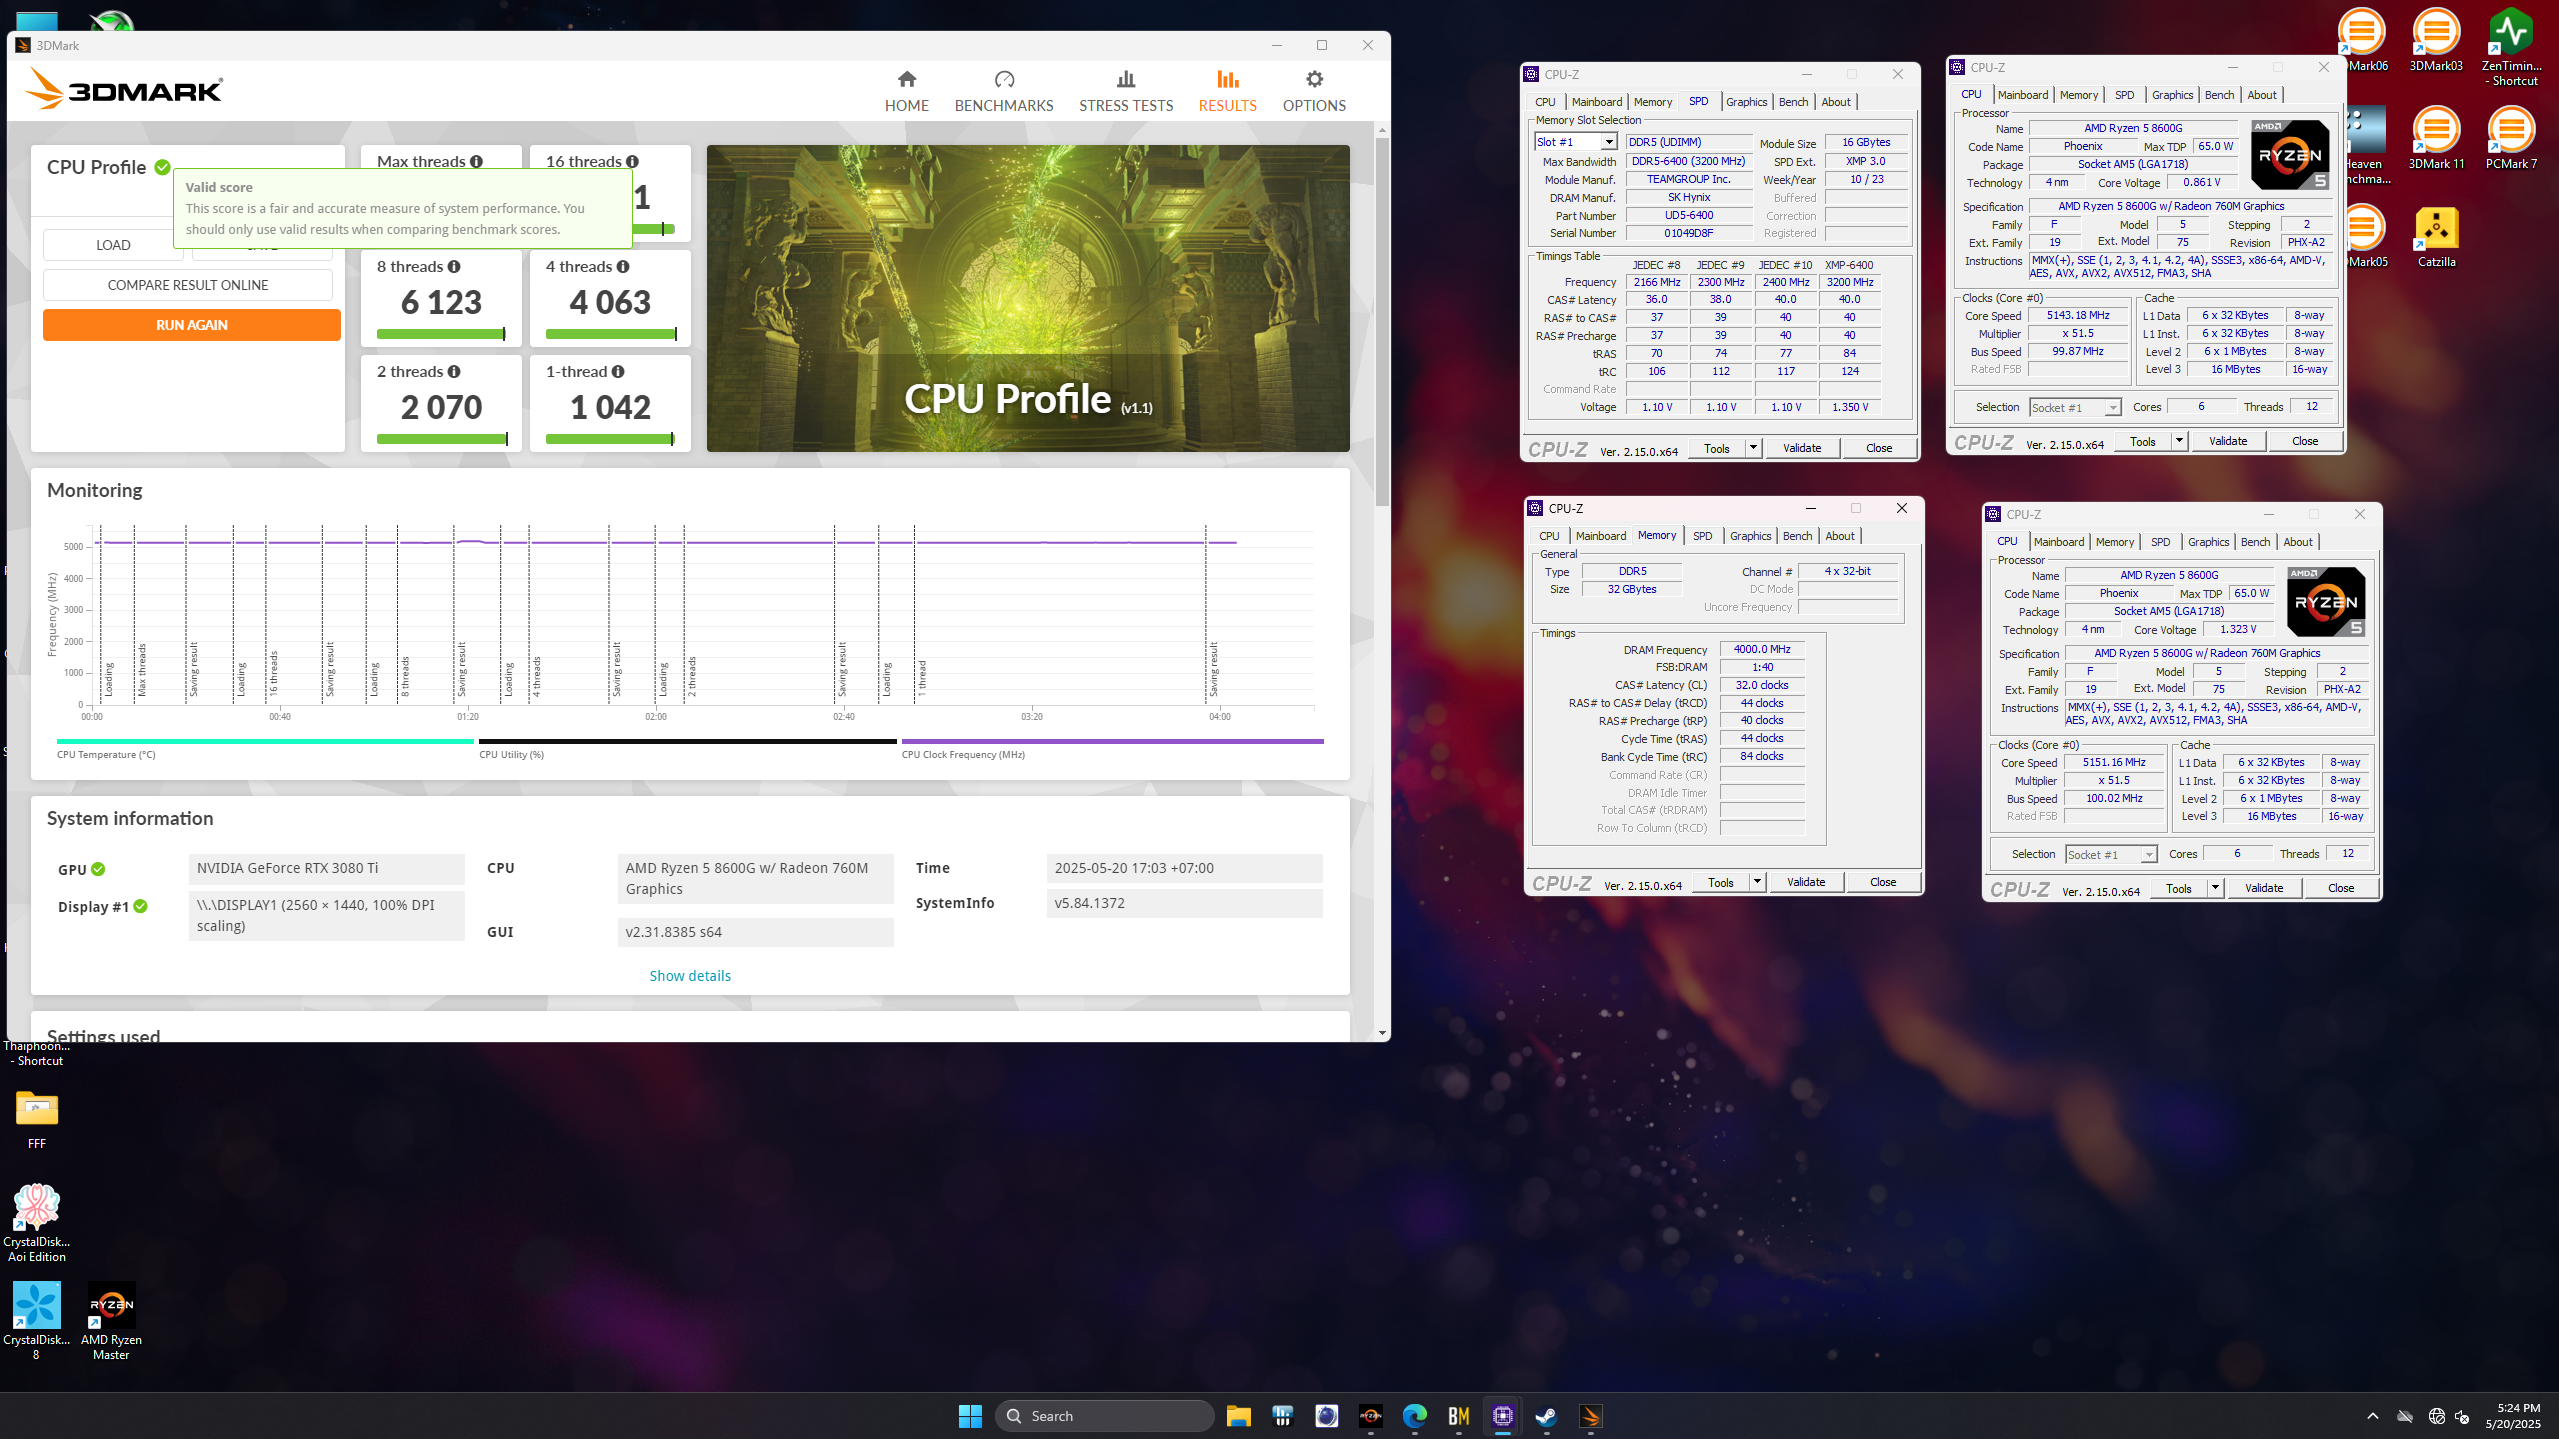Select the SPD tab in CPU-Z Memory window
Screen dimensions: 2559x1439
pos(1702,536)
